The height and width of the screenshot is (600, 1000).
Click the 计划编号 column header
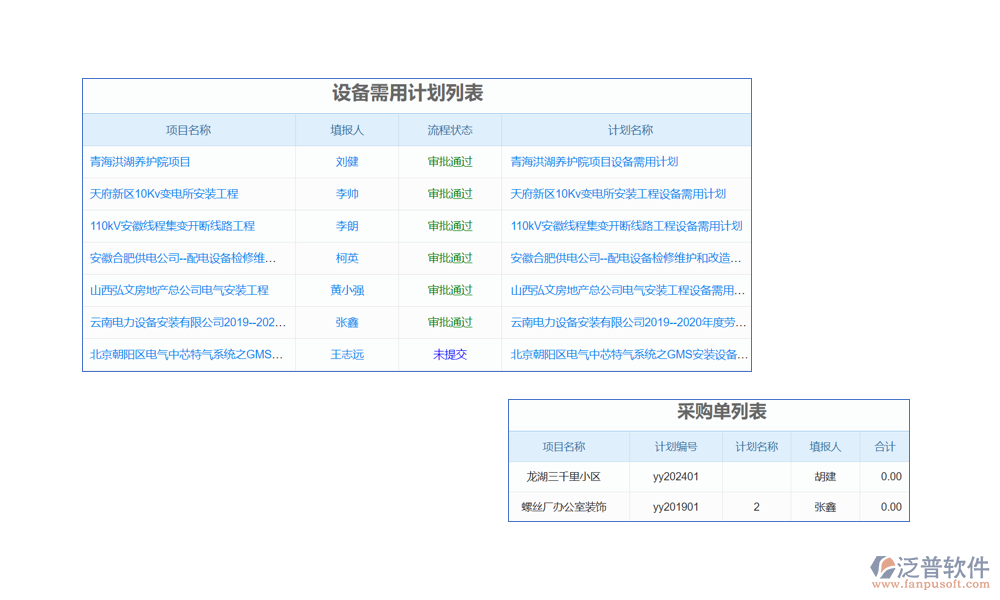(675, 447)
